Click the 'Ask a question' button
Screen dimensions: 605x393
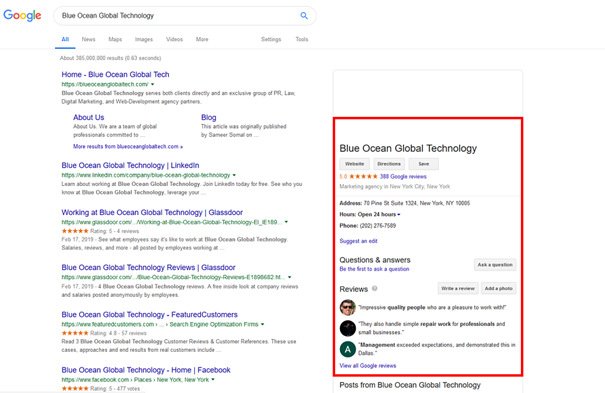(495, 265)
